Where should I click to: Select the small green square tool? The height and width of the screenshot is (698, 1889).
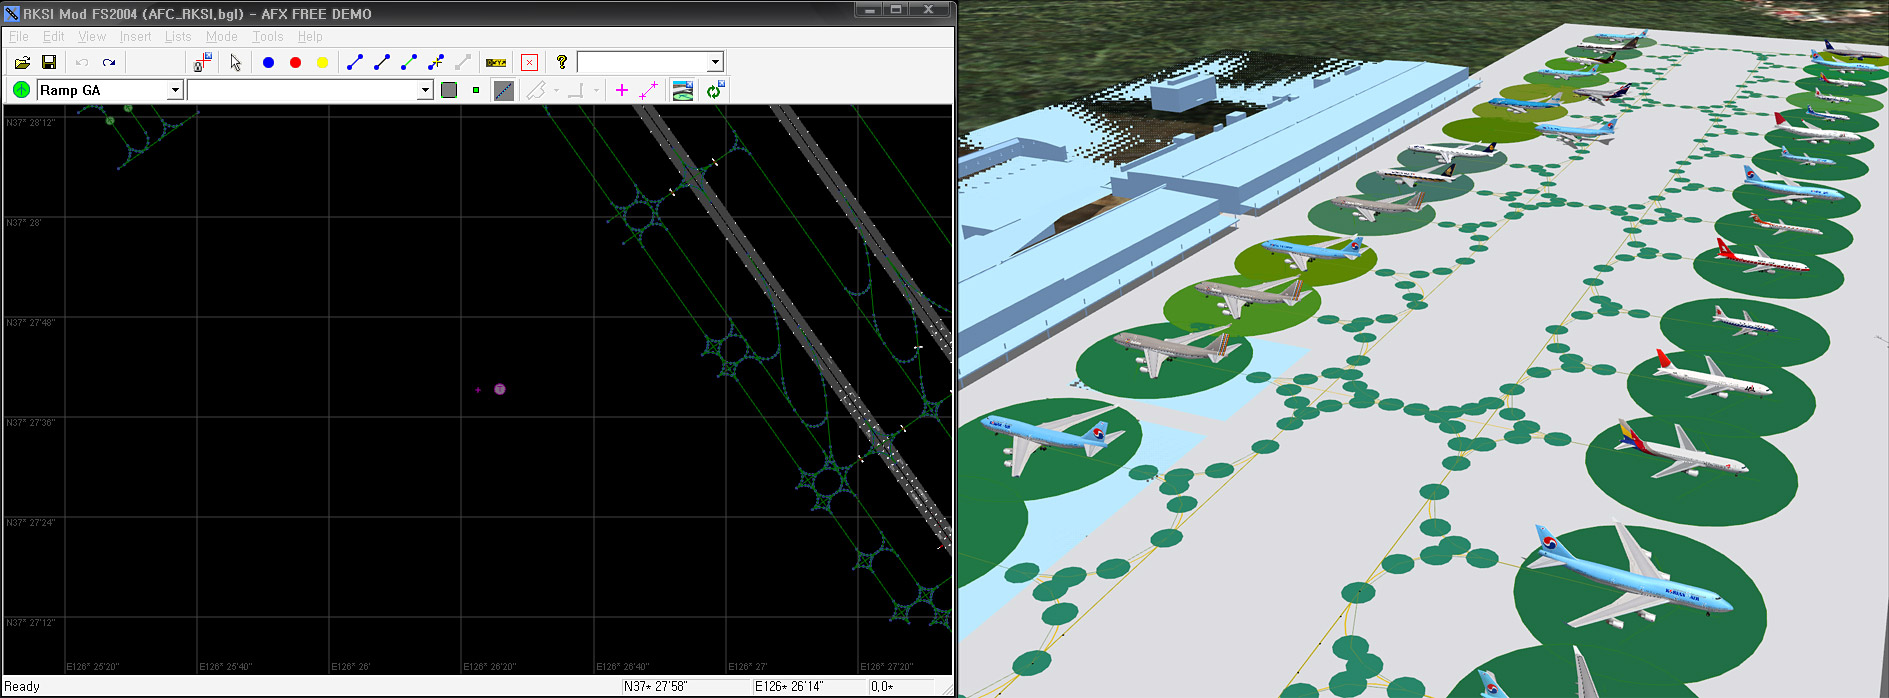coord(476,90)
